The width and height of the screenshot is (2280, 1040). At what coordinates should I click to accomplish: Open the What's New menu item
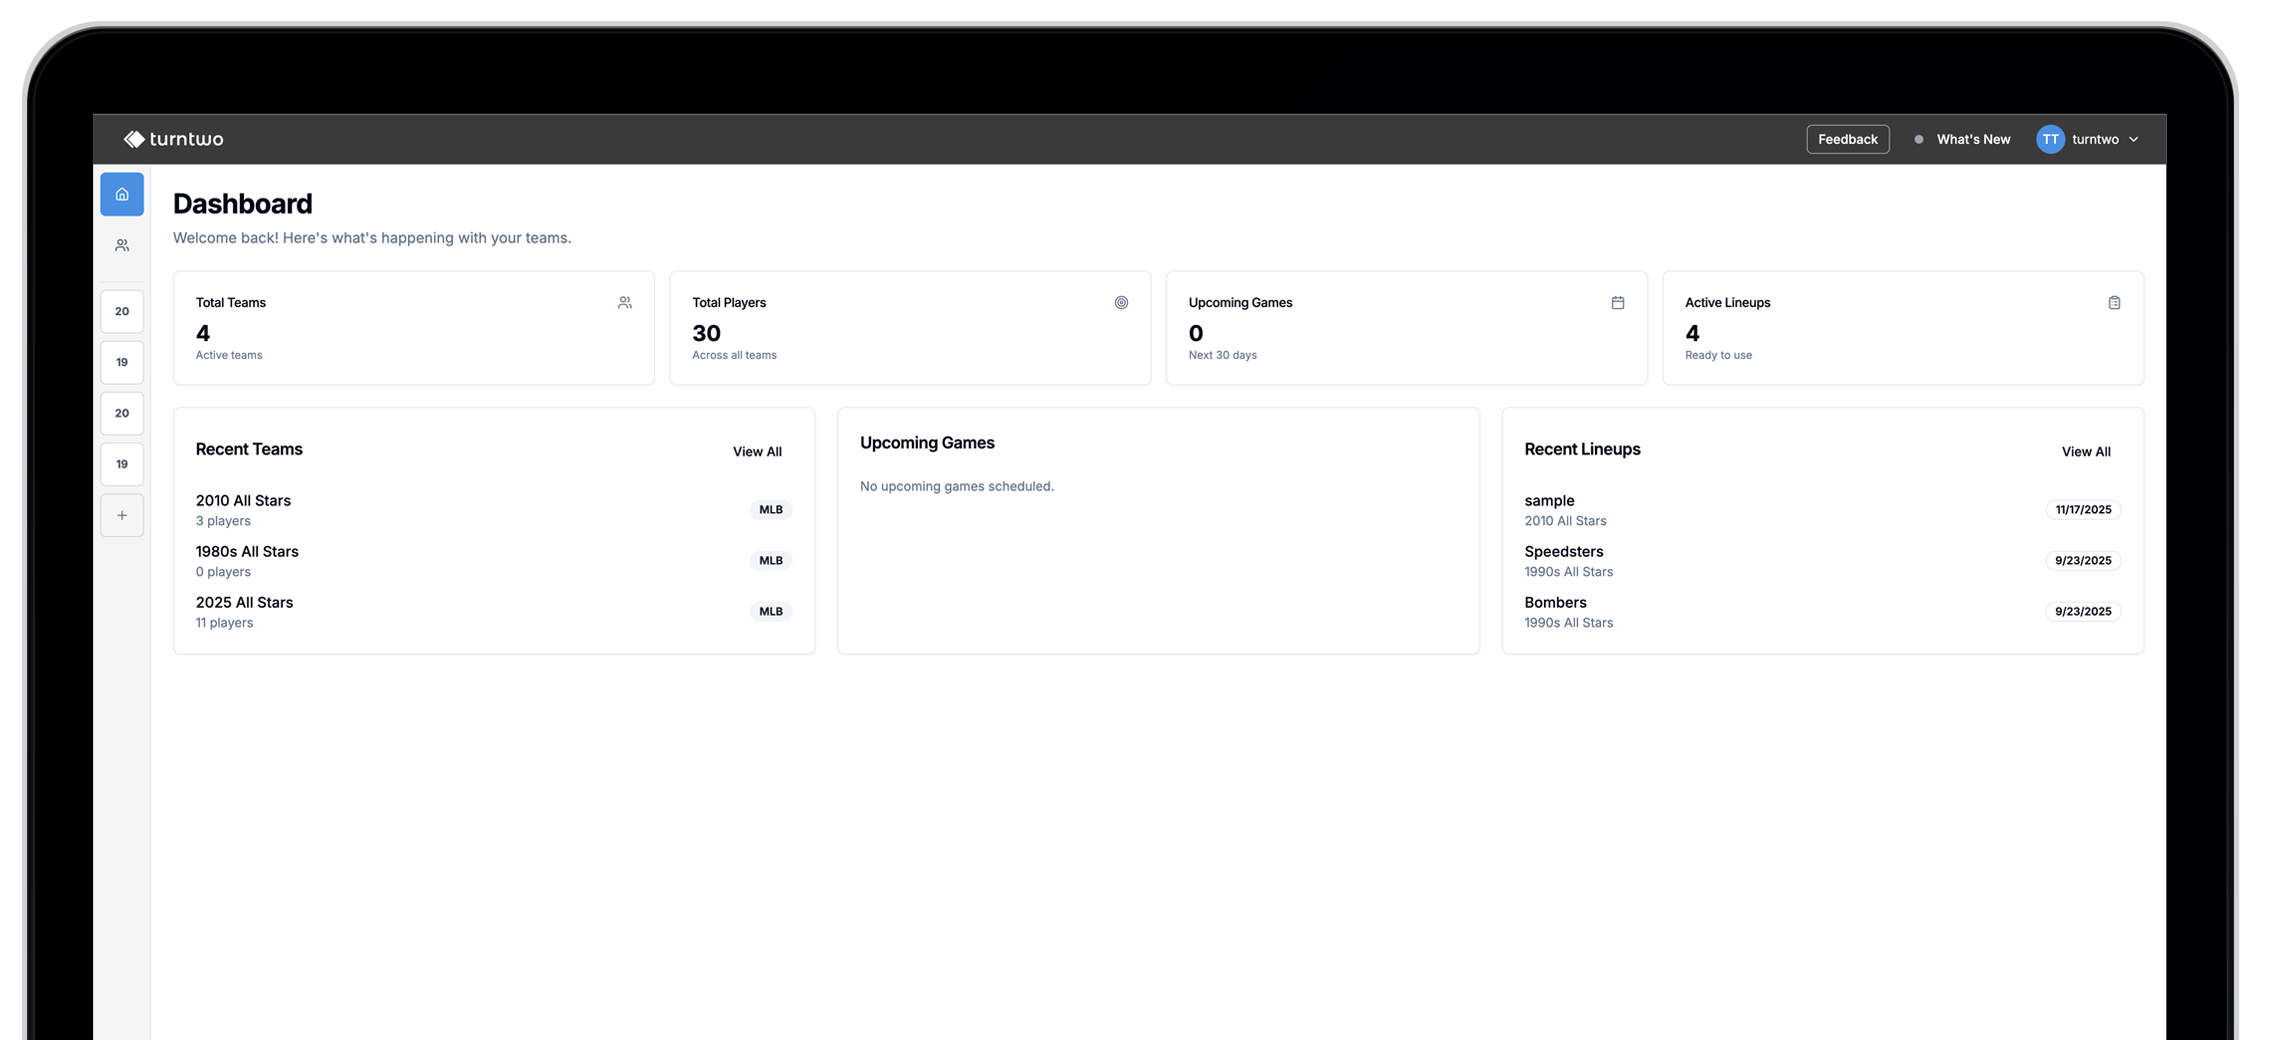pos(1973,139)
